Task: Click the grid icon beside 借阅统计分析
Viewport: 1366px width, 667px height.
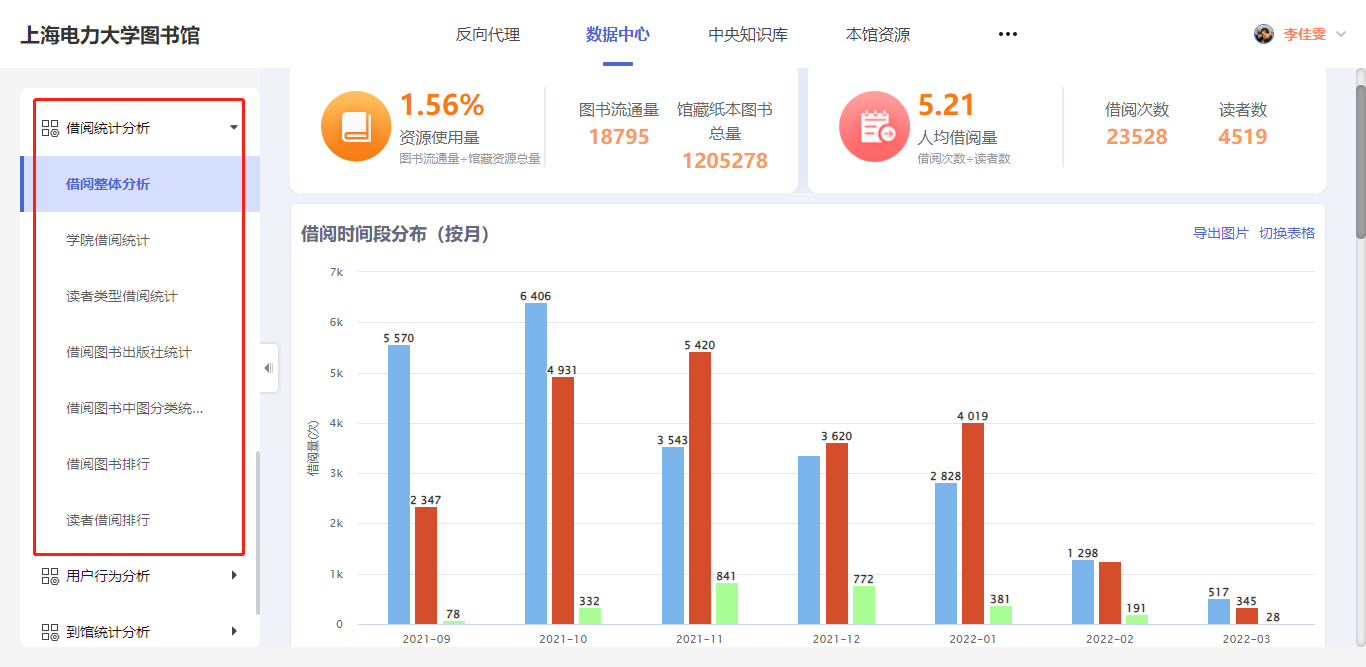Action: pos(50,128)
